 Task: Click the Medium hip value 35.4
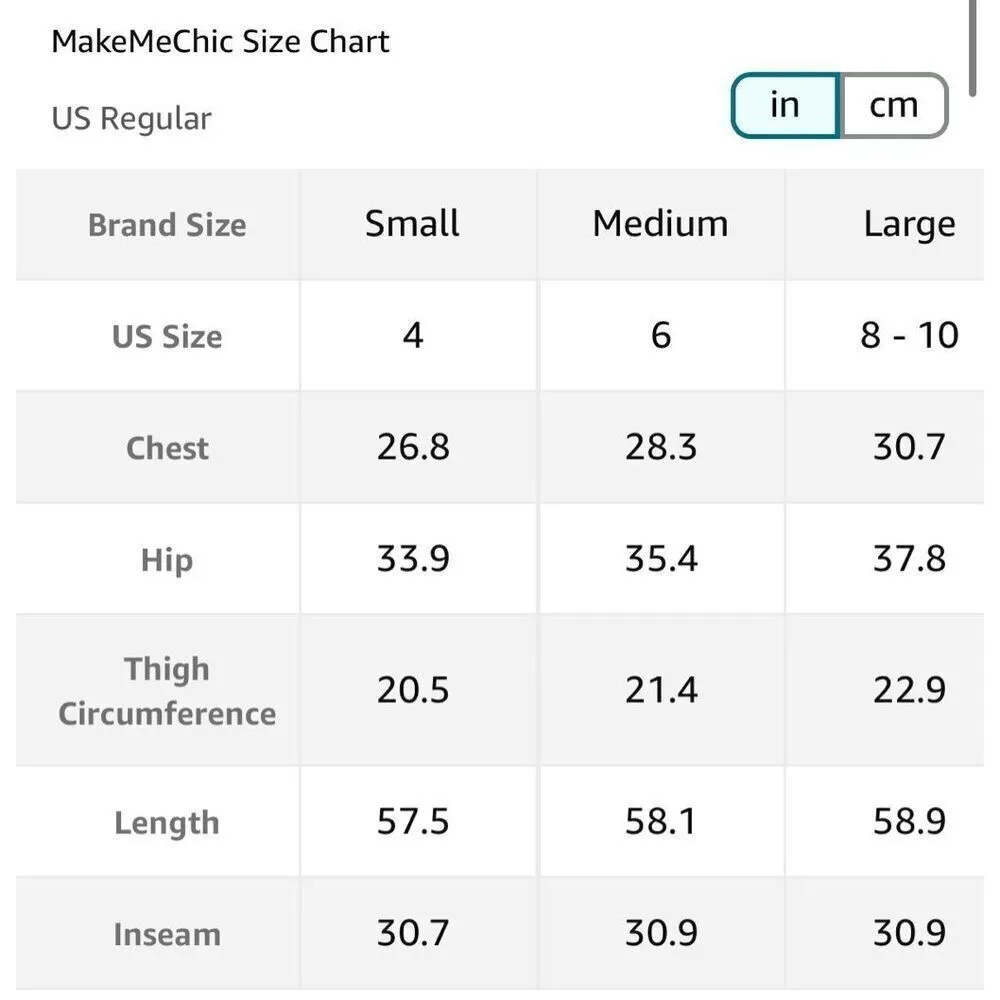coord(660,559)
